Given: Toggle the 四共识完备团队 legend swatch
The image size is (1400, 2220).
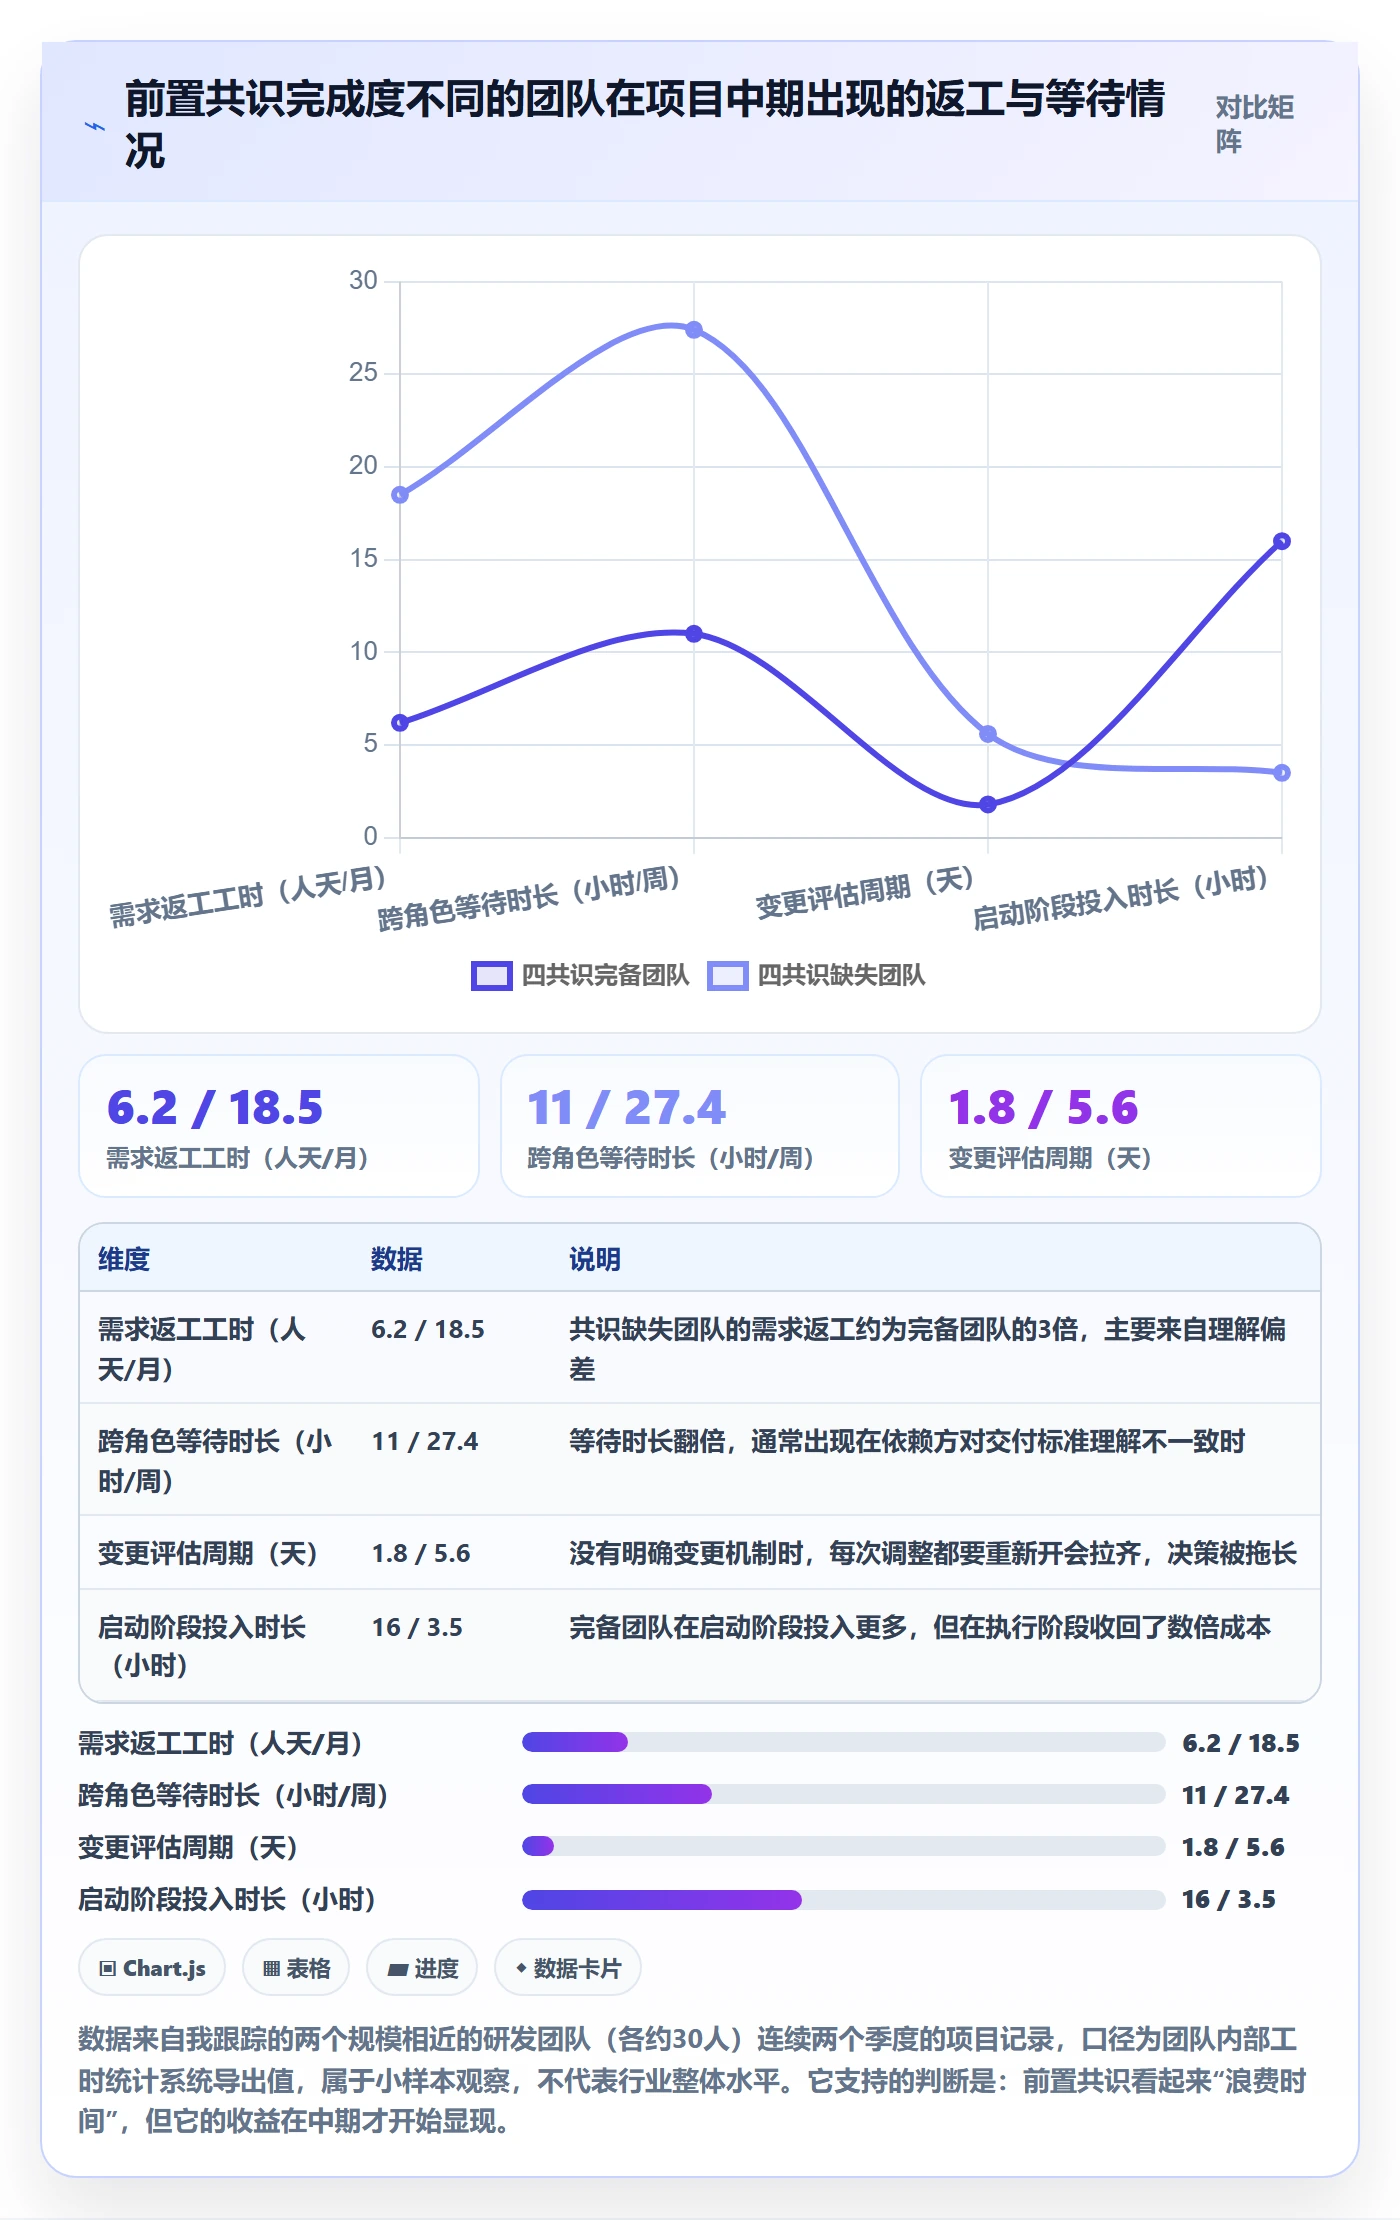Looking at the screenshot, I should (491, 976).
